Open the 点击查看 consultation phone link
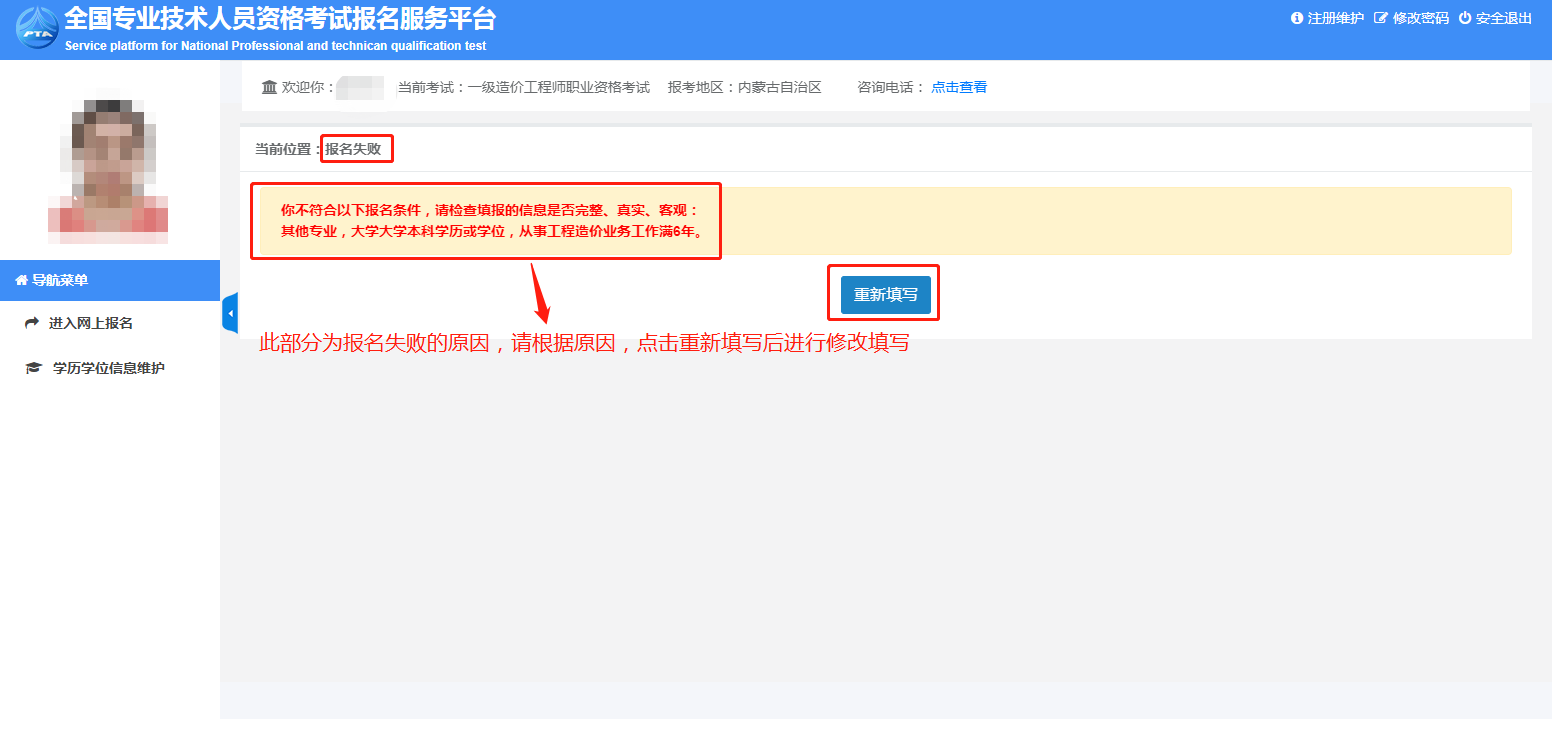Screen dimensions: 1552x729 958,87
